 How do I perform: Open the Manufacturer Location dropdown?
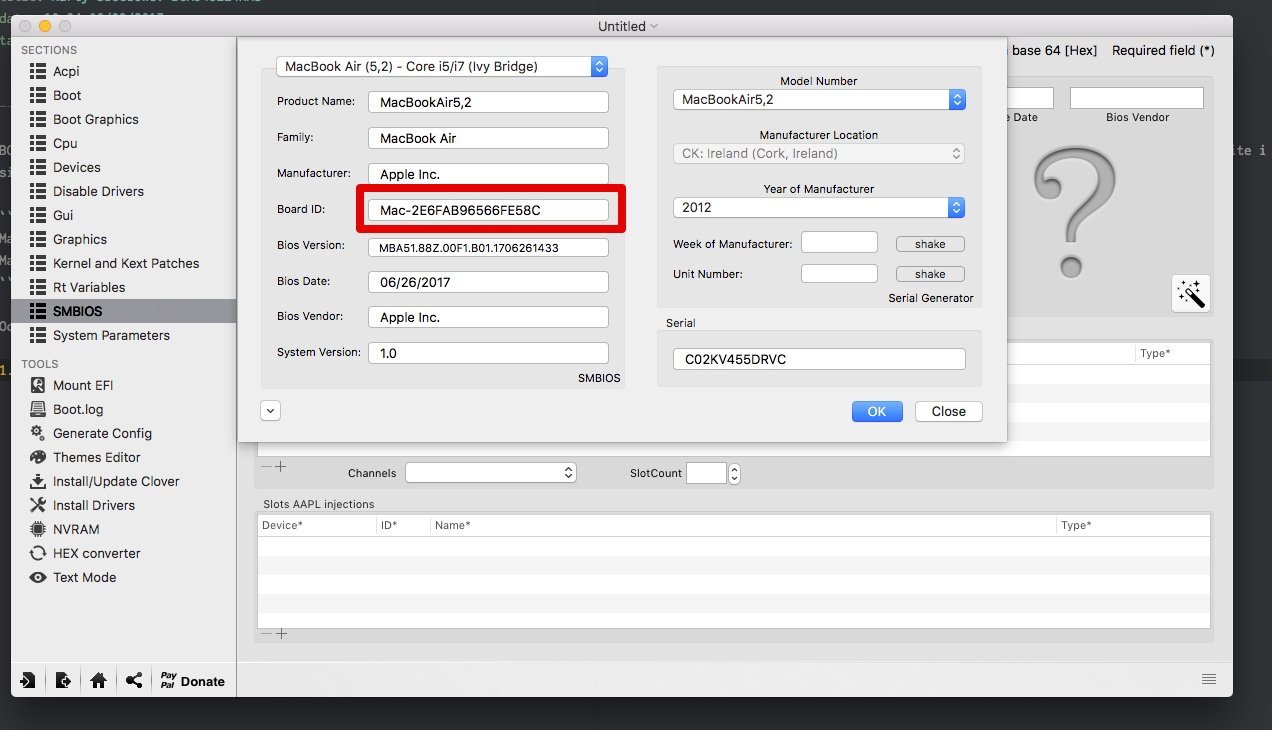tap(819, 153)
